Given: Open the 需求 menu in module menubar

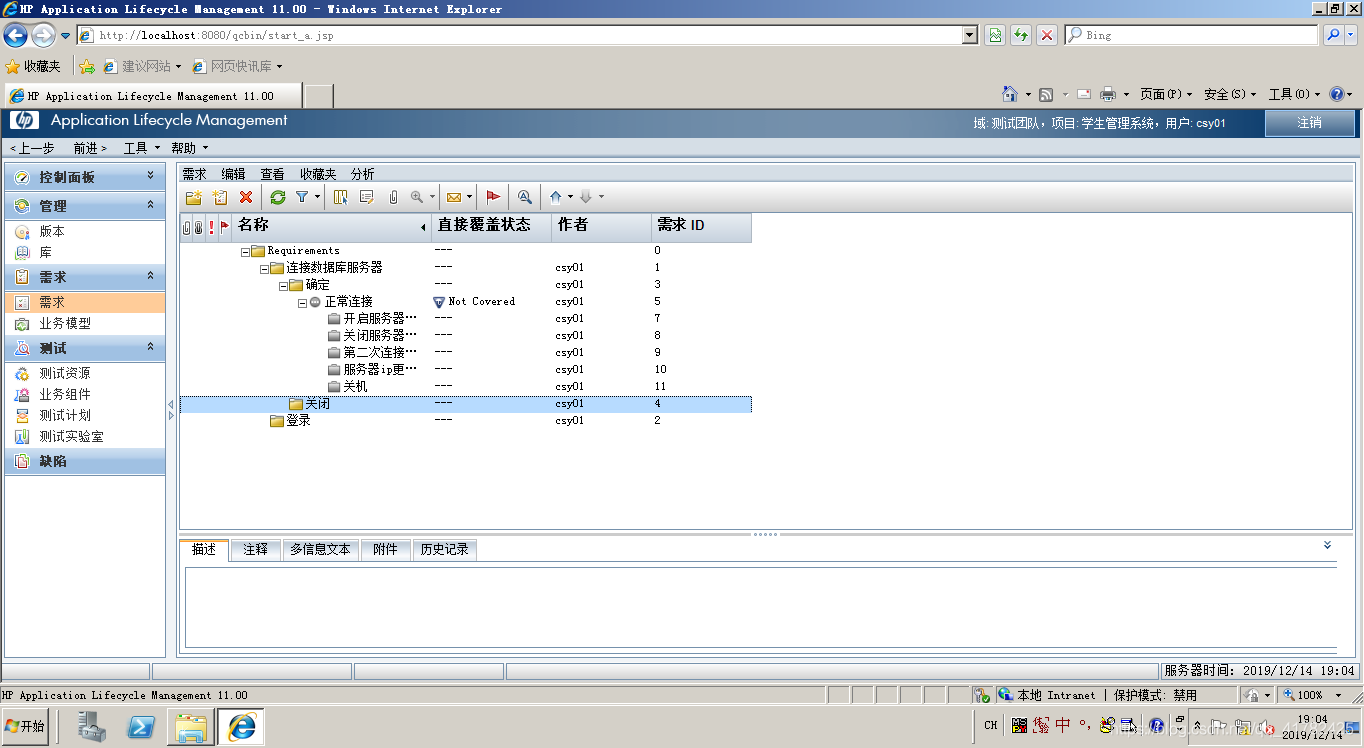Looking at the screenshot, I should (194, 174).
